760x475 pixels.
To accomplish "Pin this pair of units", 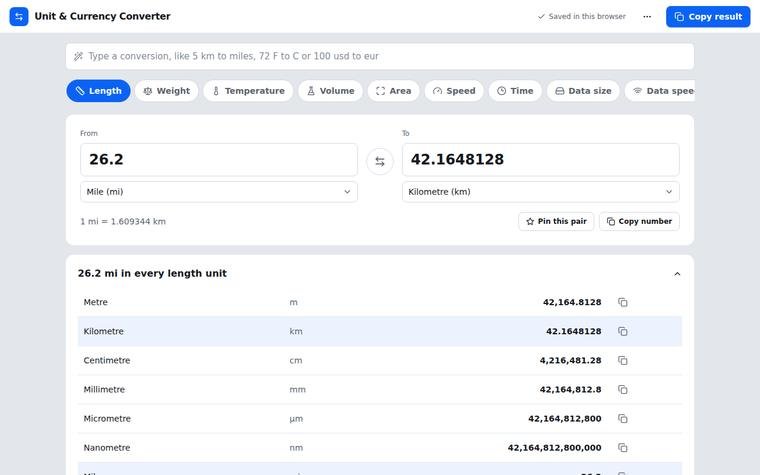I will [556, 222].
